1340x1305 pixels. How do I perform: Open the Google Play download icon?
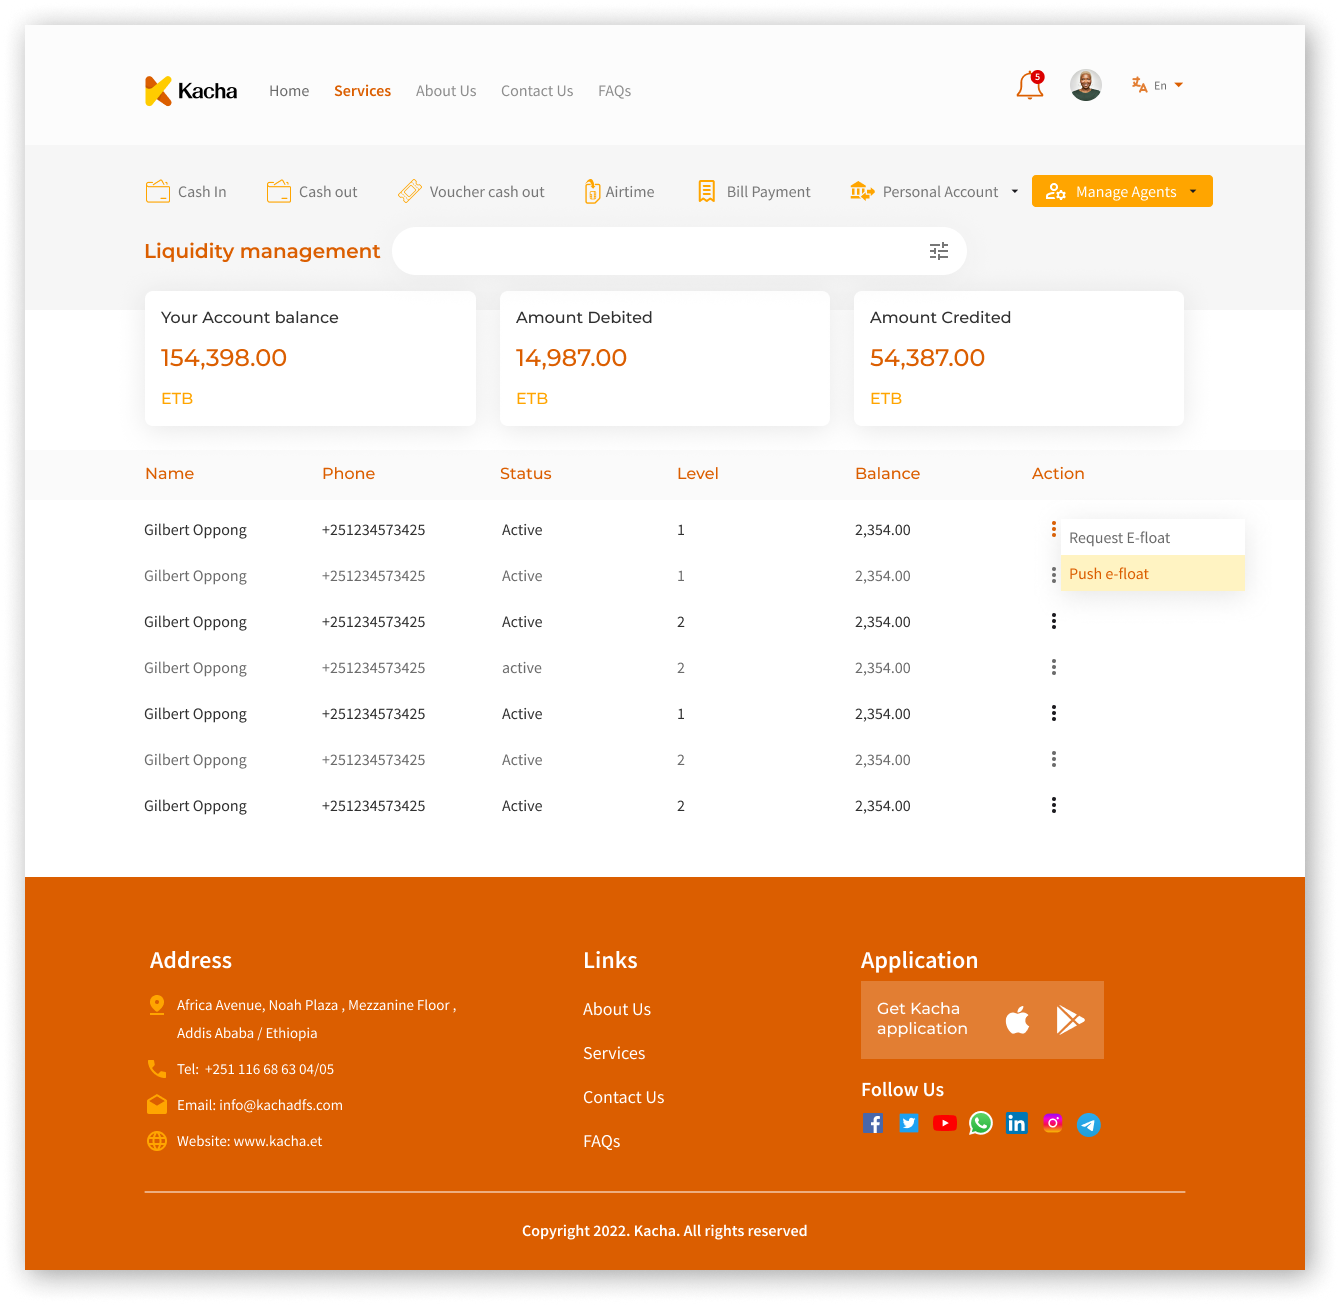tap(1070, 1020)
